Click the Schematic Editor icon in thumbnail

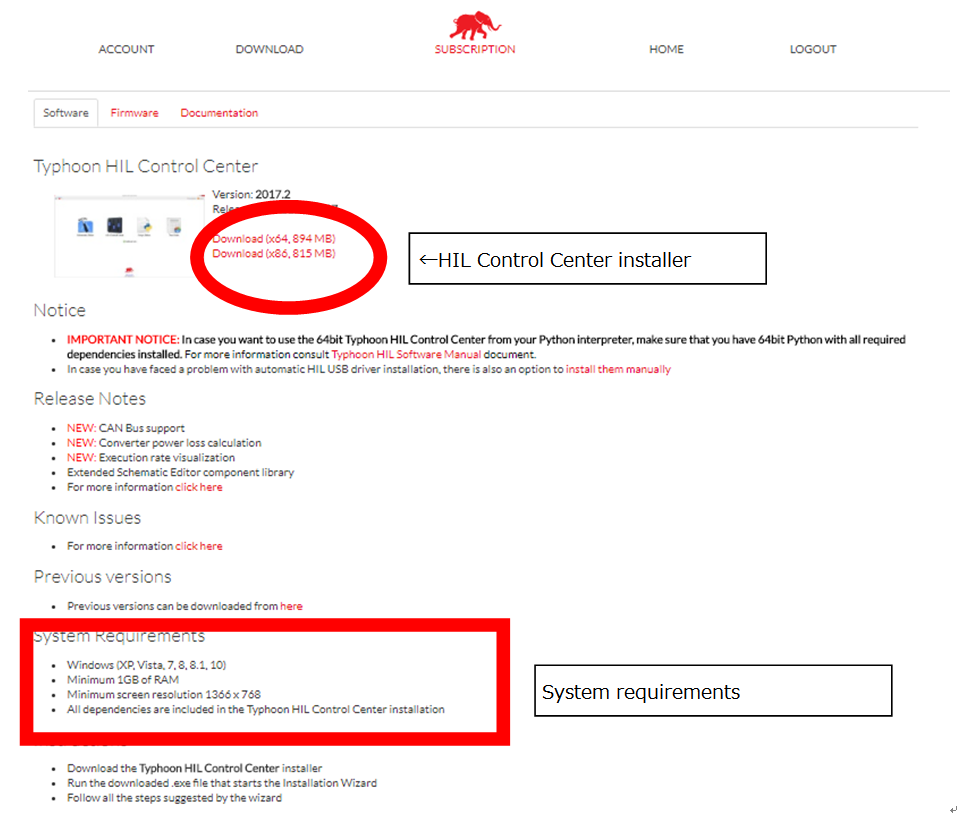point(86,227)
